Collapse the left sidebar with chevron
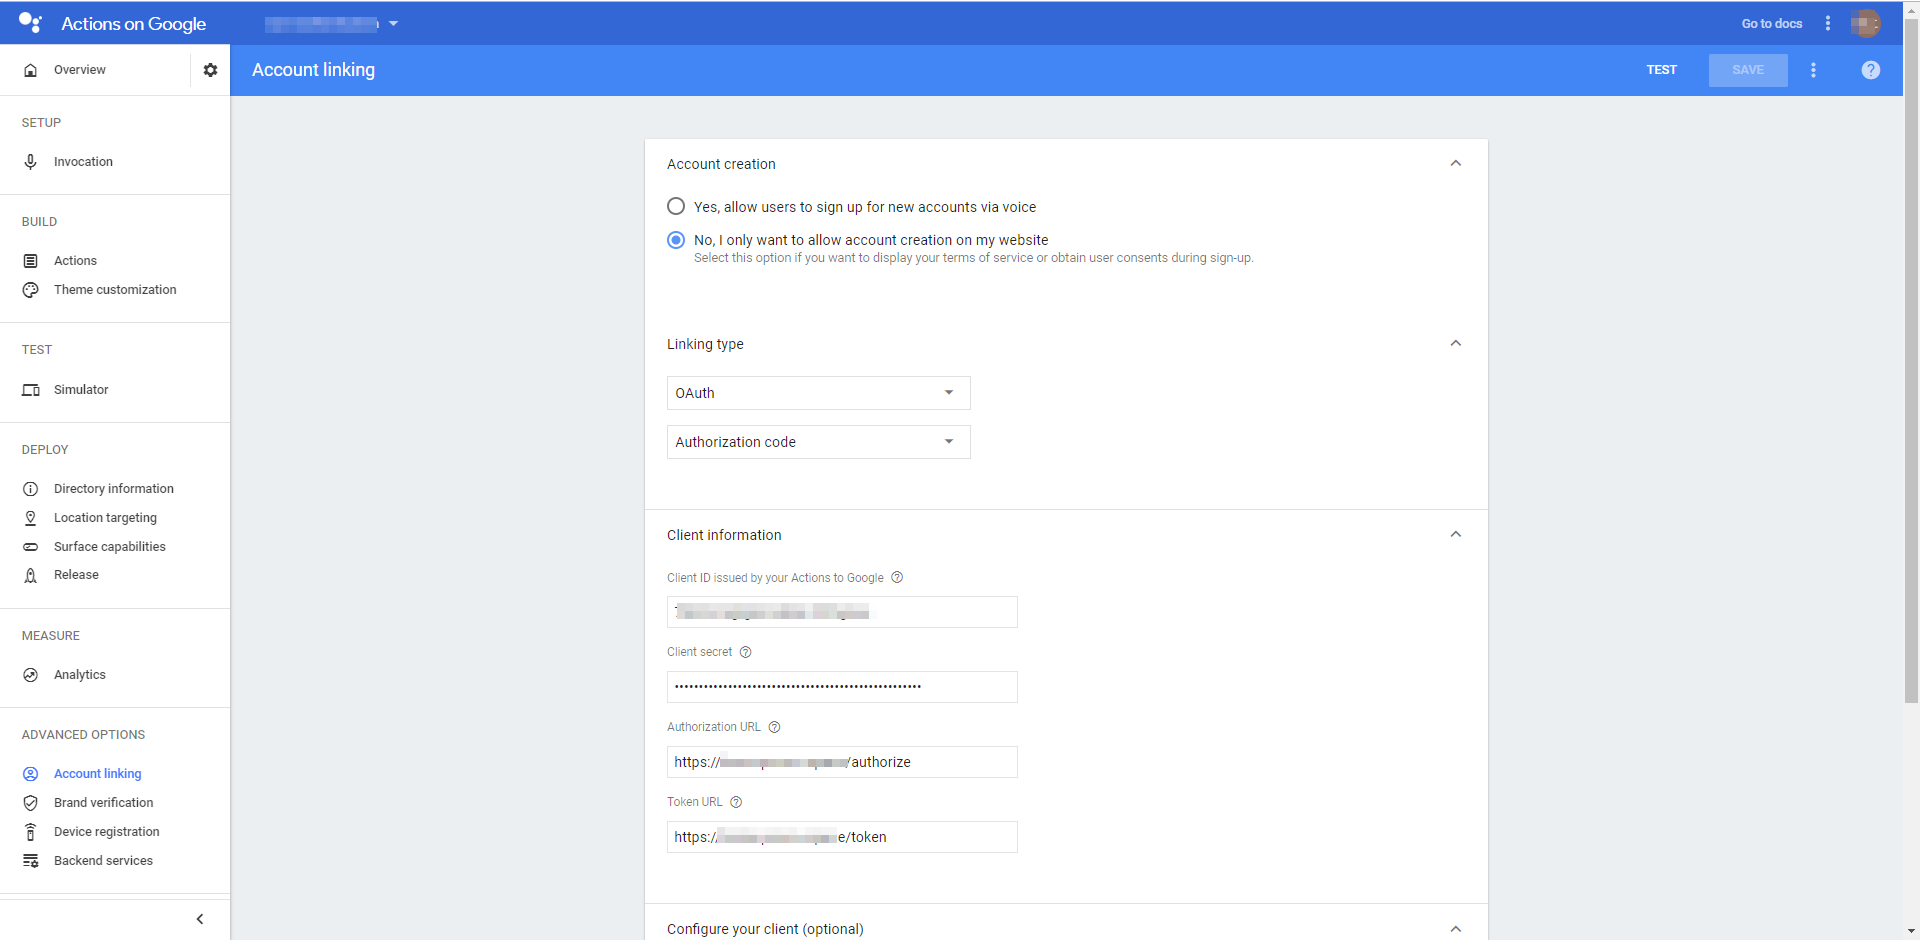 pos(200,919)
